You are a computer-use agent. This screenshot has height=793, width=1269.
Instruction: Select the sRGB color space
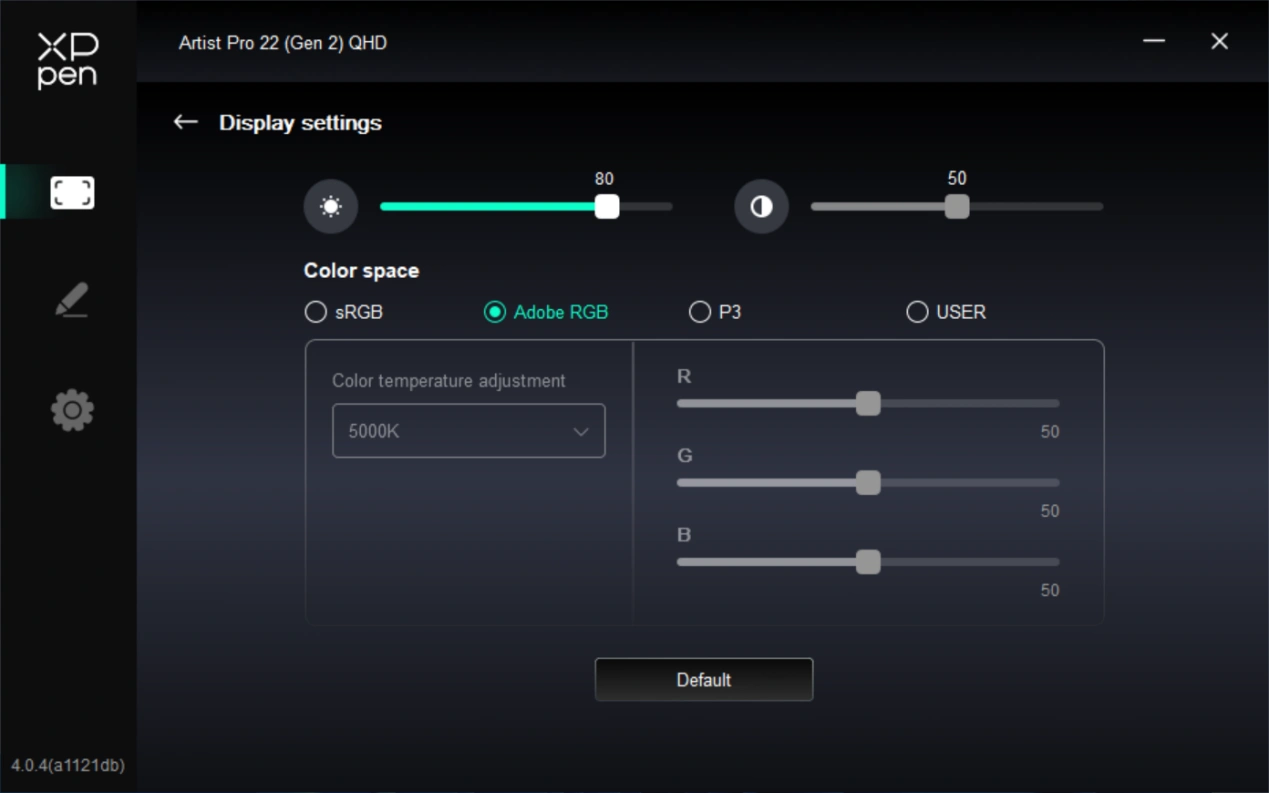[x=316, y=312]
